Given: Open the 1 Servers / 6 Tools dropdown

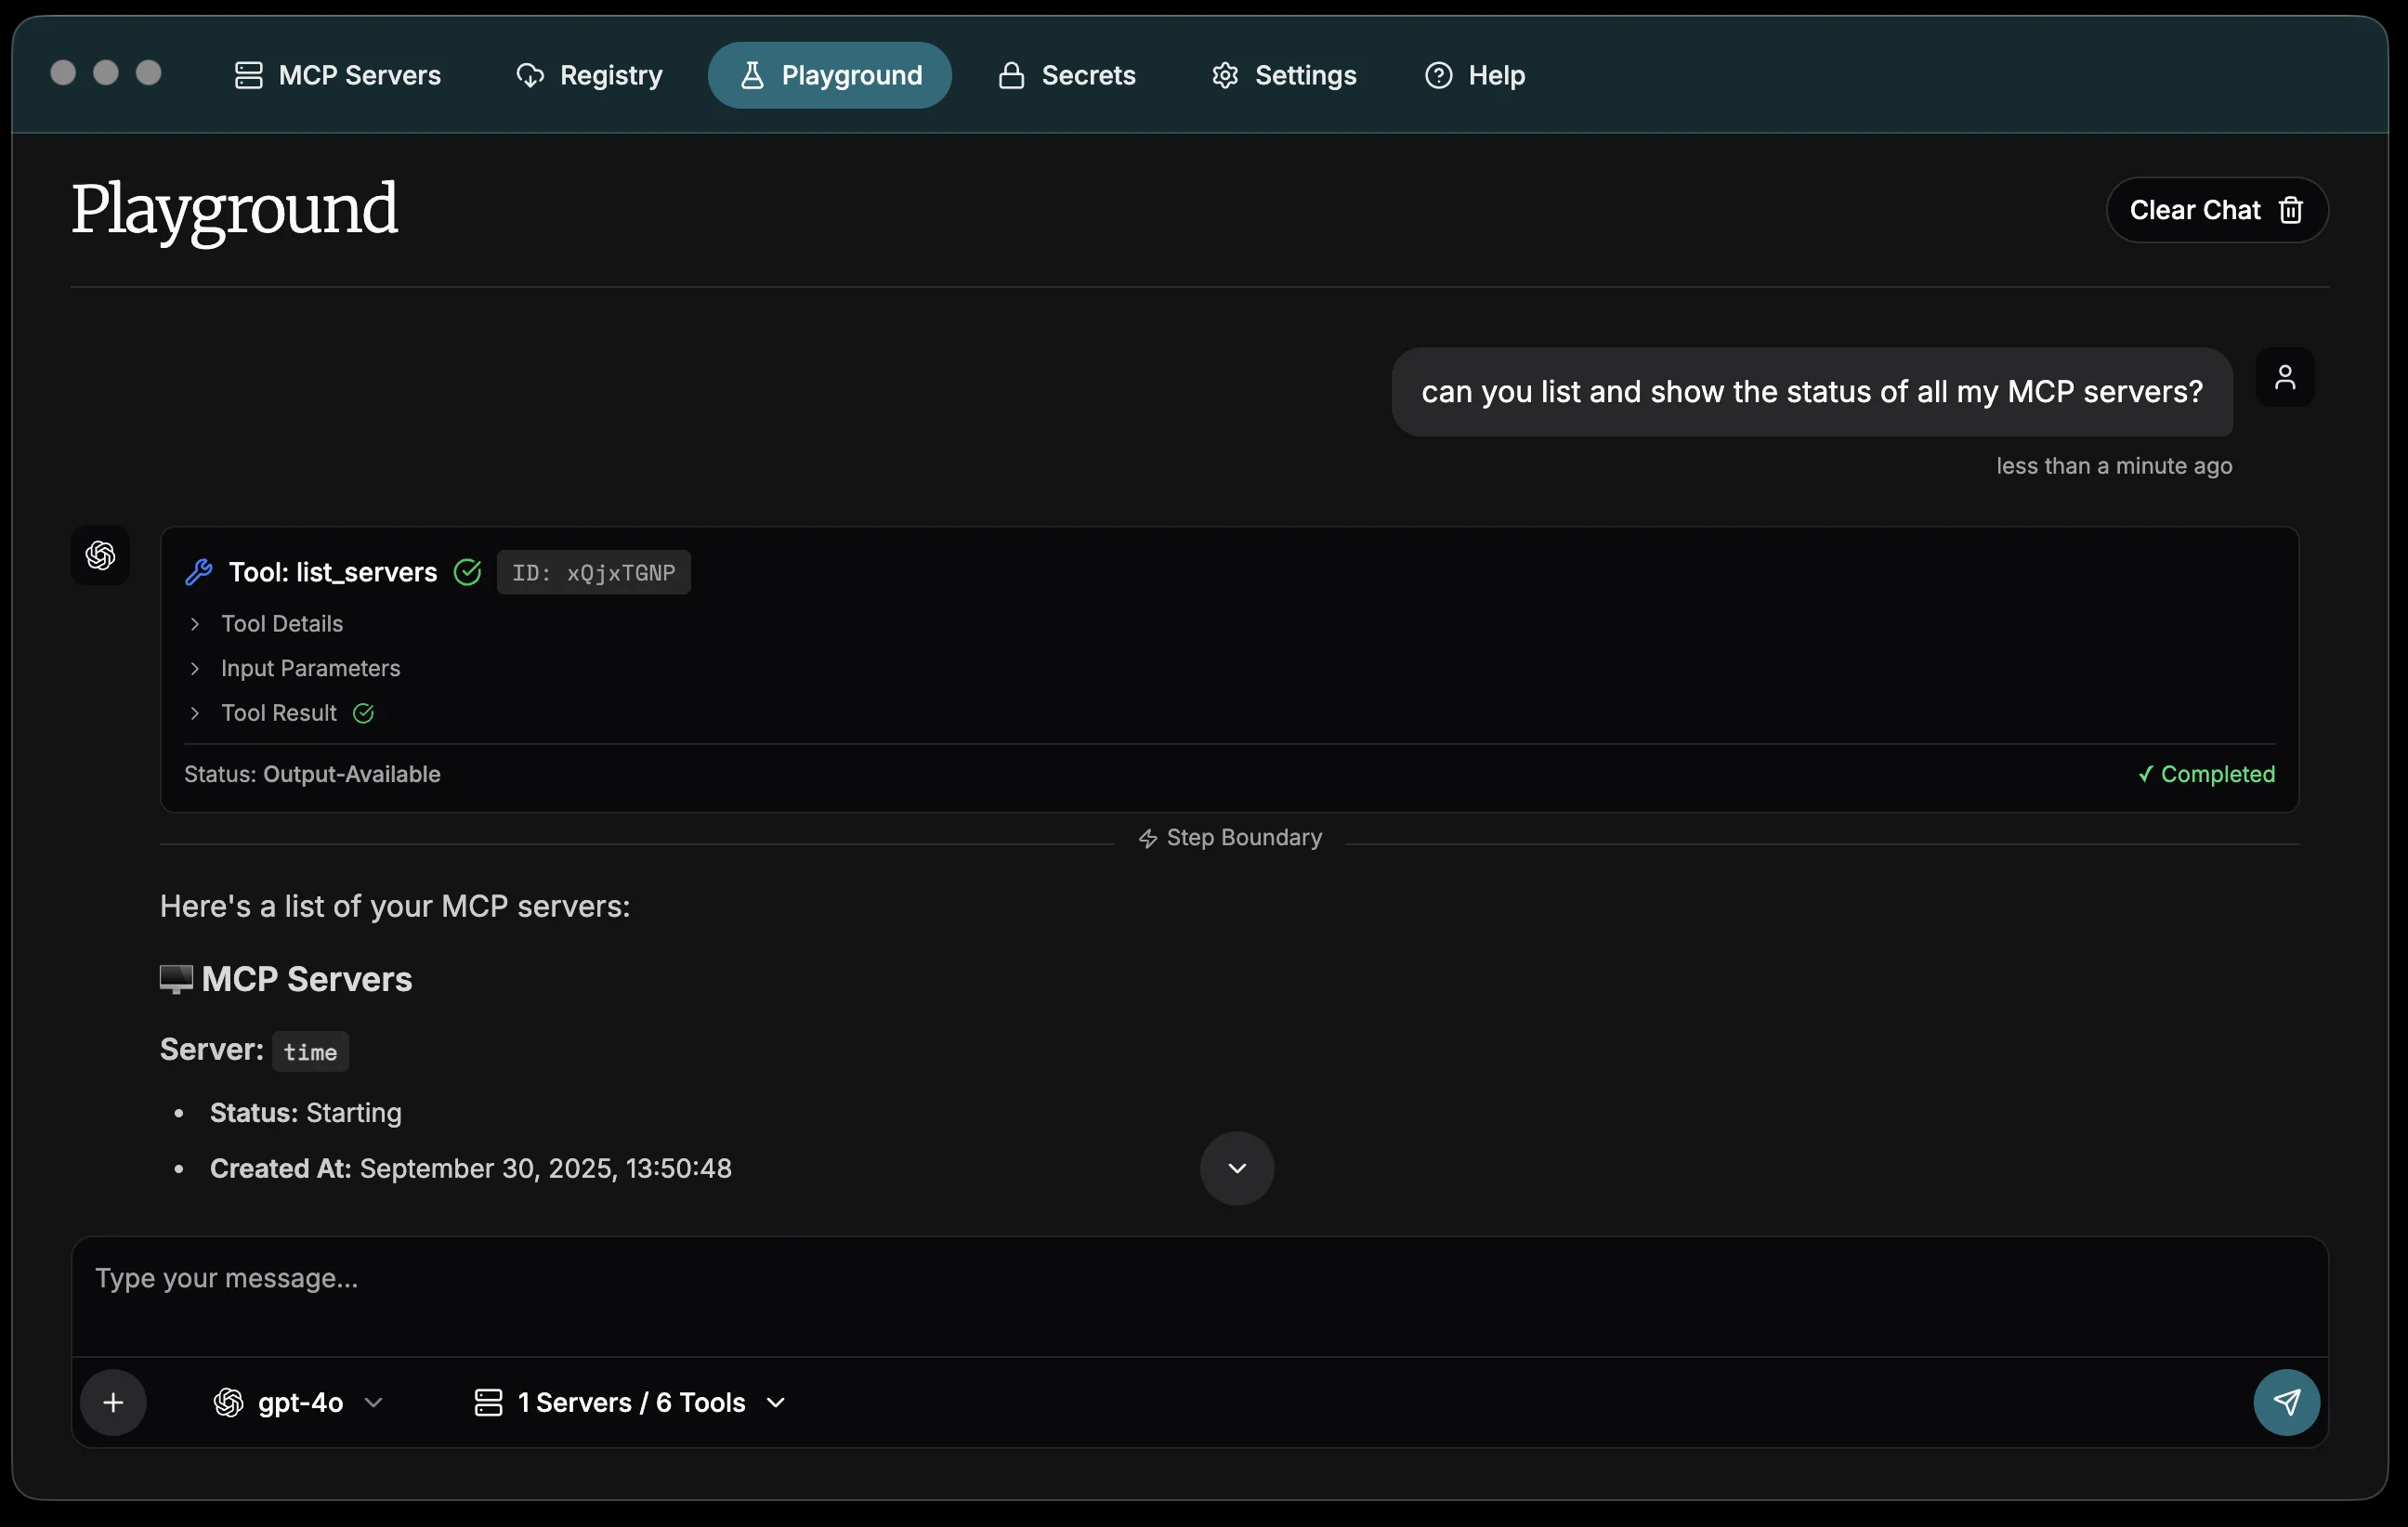Looking at the screenshot, I should (630, 1402).
